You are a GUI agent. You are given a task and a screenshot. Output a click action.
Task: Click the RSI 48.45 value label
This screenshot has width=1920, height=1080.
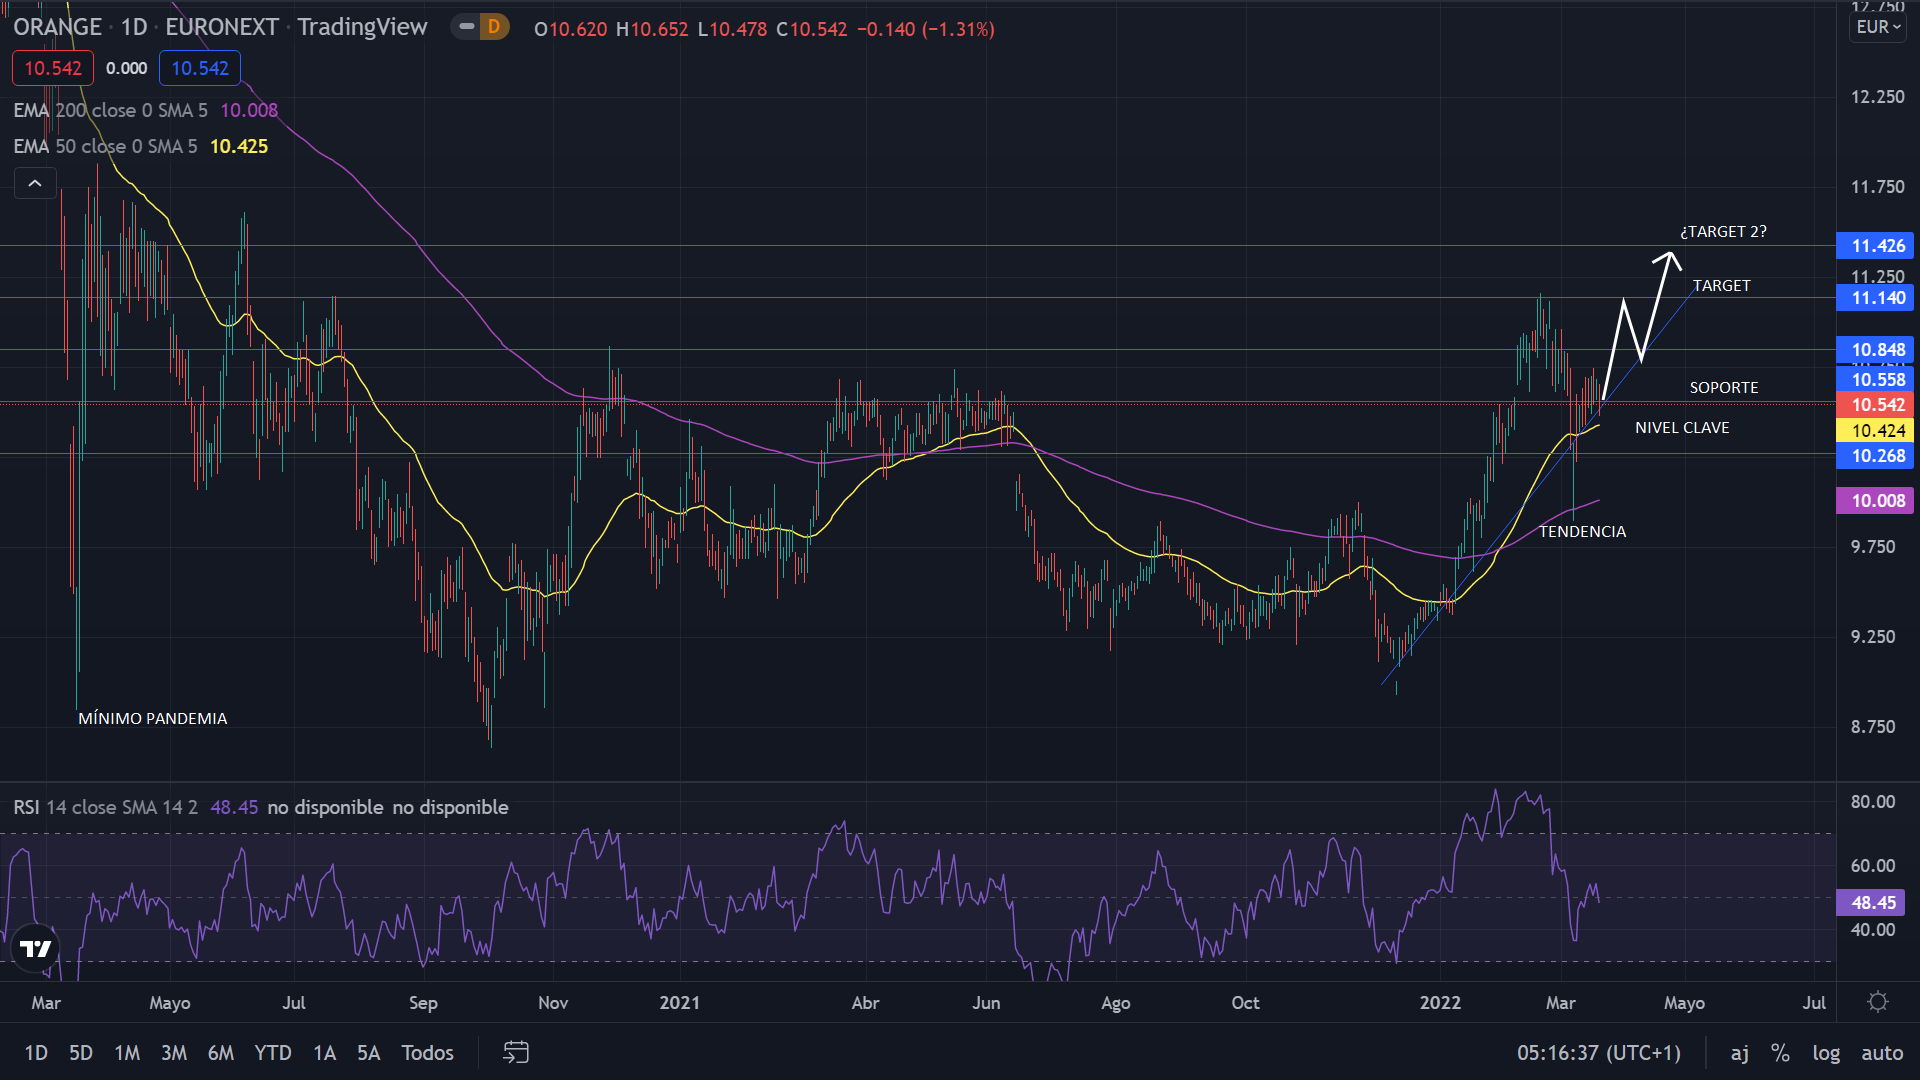click(1871, 903)
